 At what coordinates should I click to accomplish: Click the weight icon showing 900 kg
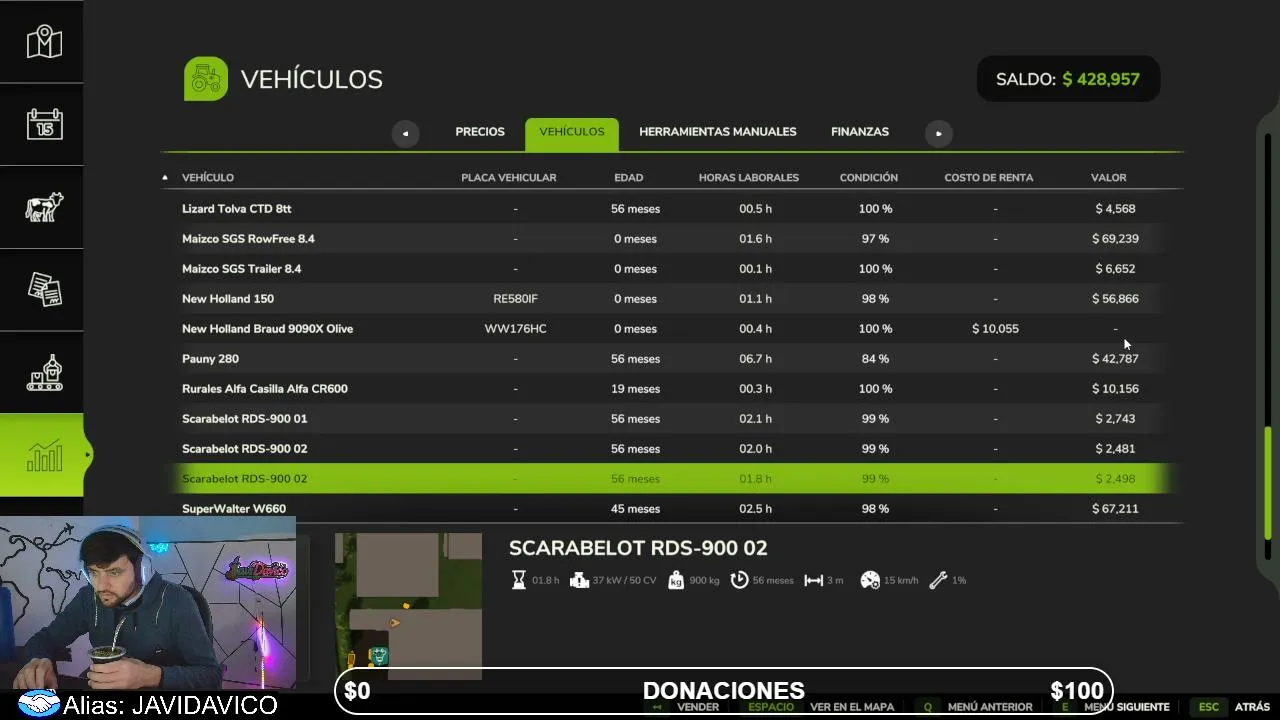676,580
